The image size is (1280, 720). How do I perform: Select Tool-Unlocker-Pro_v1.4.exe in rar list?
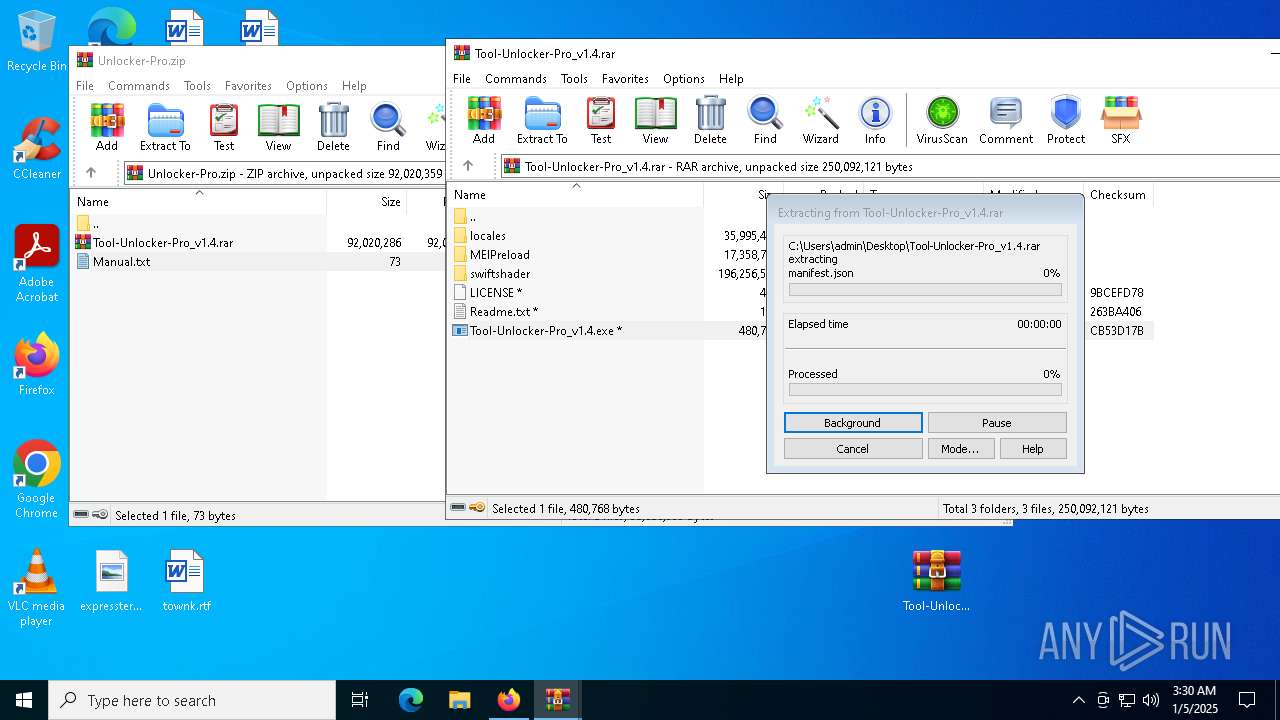546,331
